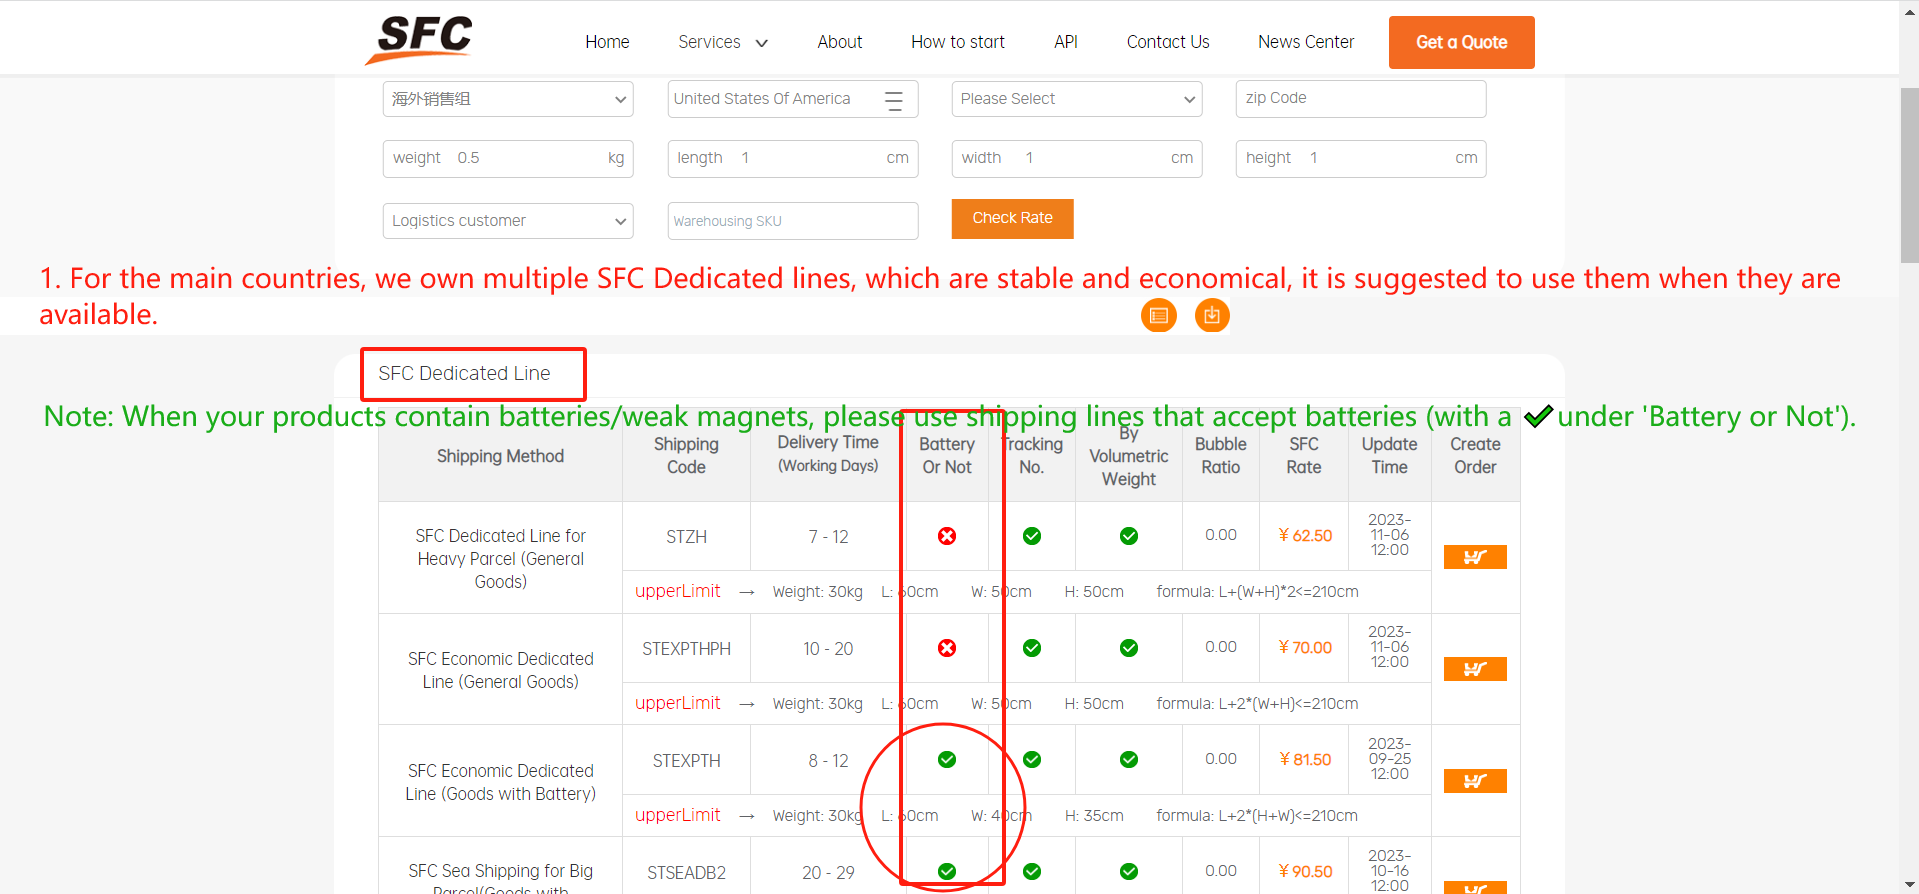The width and height of the screenshot is (1919, 894).
Task: Focus the zip Code field
Action: click(x=1360, y=98)
